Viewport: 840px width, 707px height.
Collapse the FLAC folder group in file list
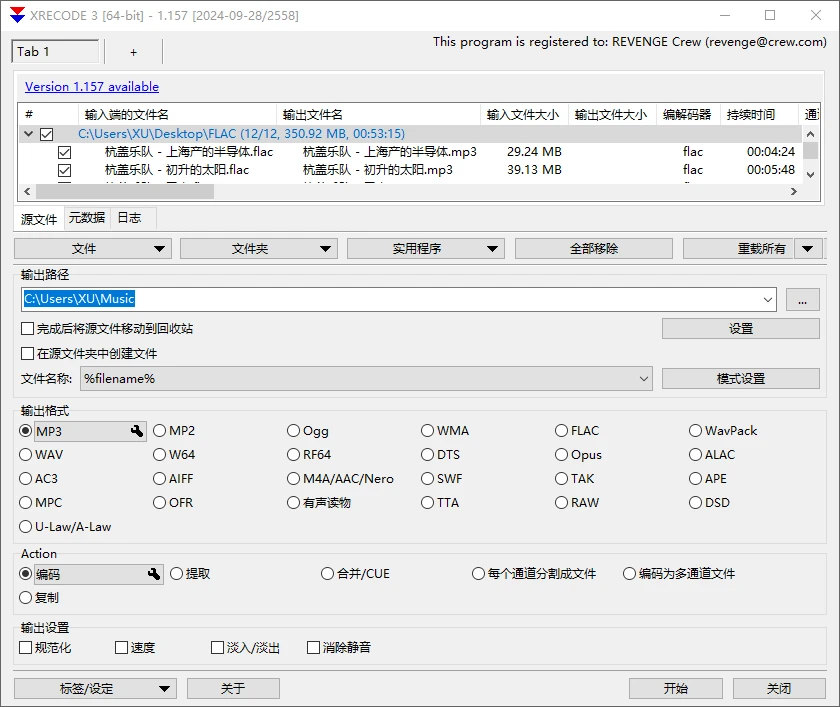pyautogui.click(x=28, y=133)
